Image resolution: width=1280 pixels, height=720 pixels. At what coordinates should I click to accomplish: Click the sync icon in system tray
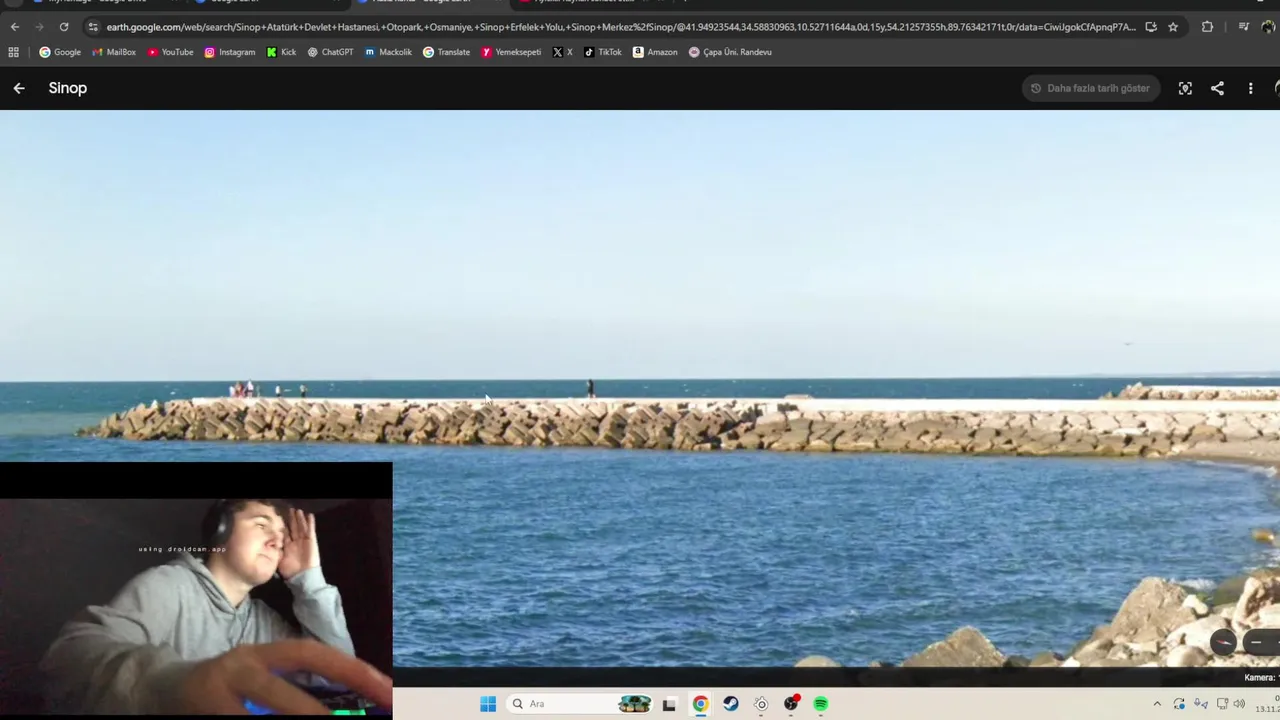click(x=1179, y=704)
